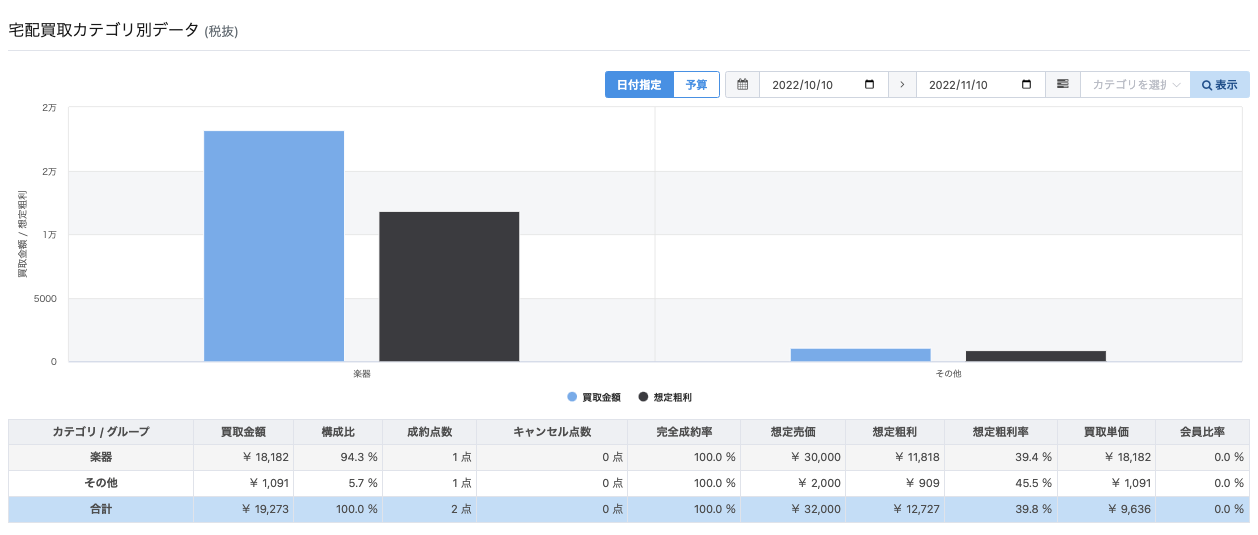Click the 想定粗利 column header
The image size is (1258, 535).
[895, 432]
